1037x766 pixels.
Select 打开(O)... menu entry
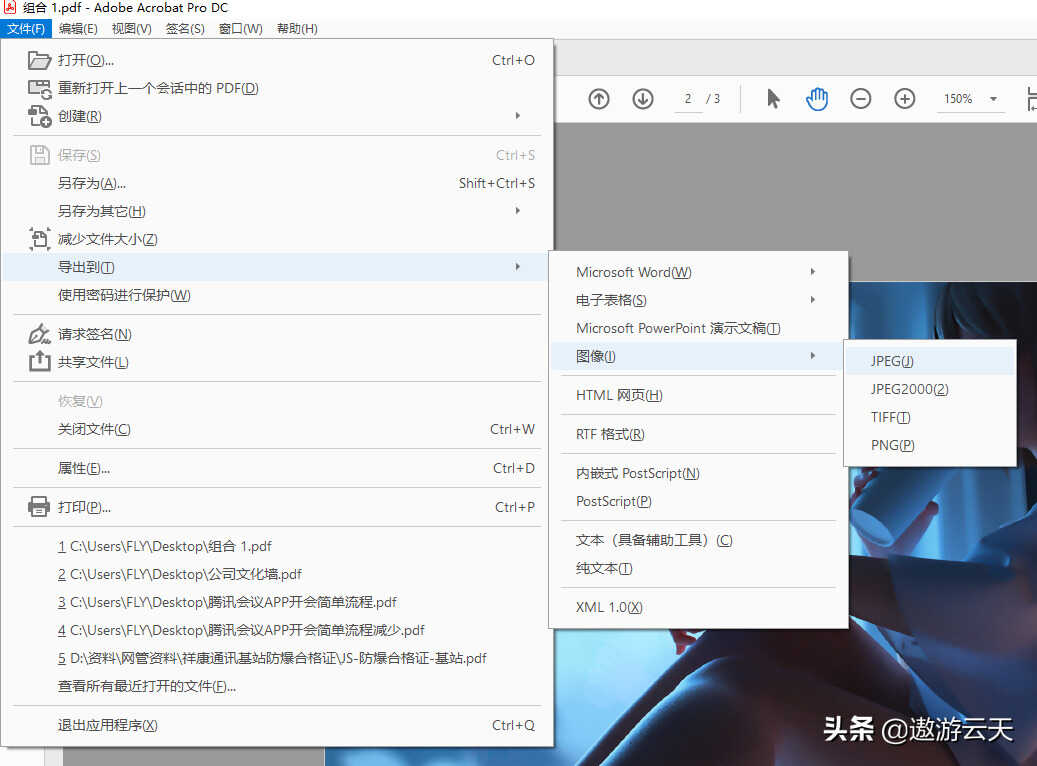(276, 60)
